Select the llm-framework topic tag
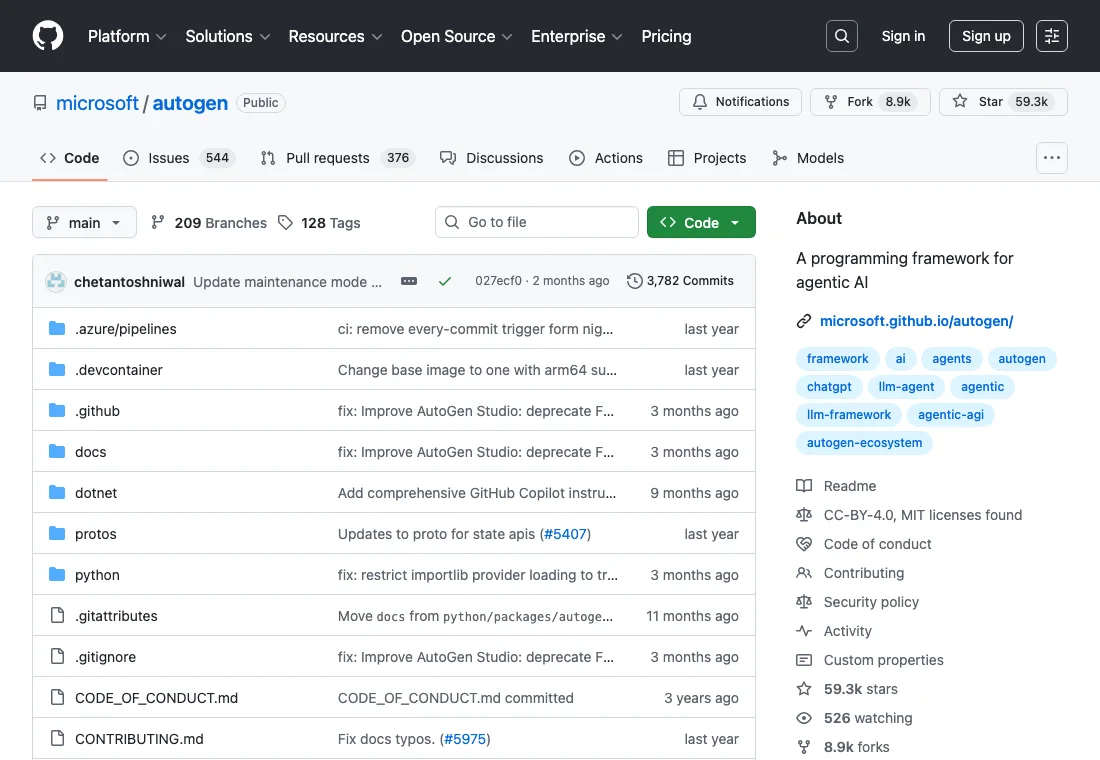The height and width of the screenshot is (760, 1100). [x=849, y=415]
